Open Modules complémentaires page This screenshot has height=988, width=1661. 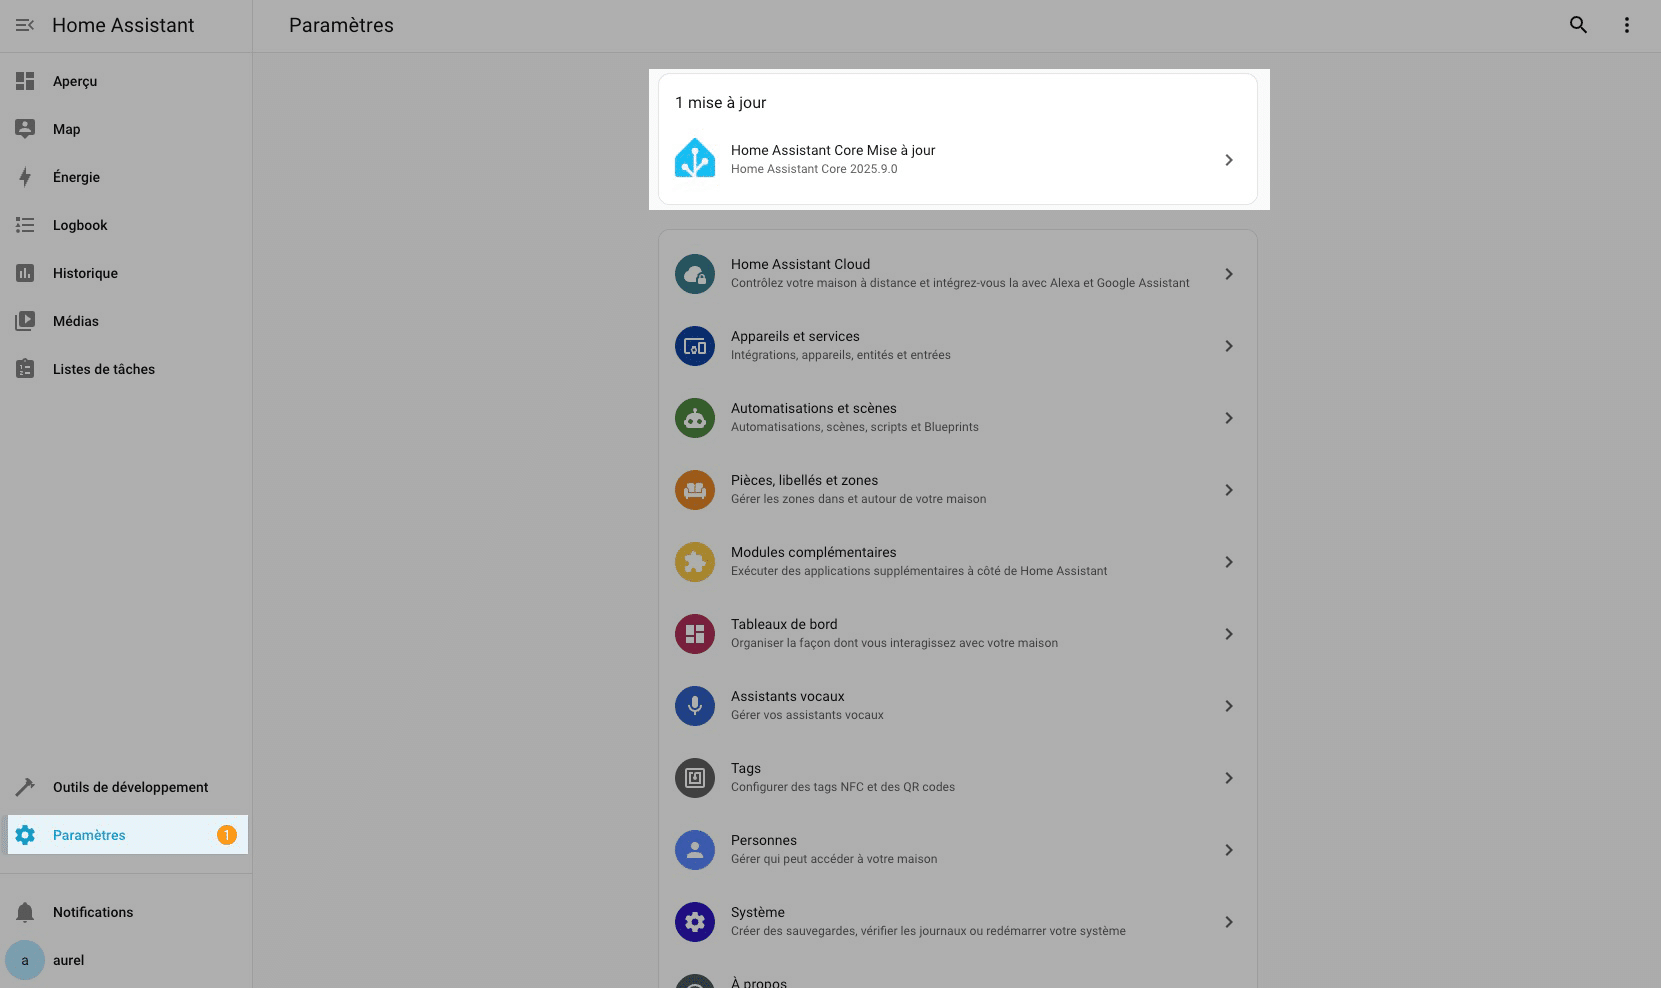click(958, 562)
